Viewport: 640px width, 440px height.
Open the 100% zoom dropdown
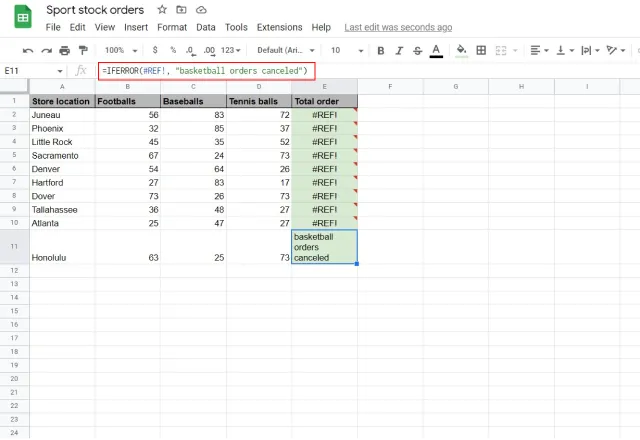pyautogui.click(x=121, y=50)
